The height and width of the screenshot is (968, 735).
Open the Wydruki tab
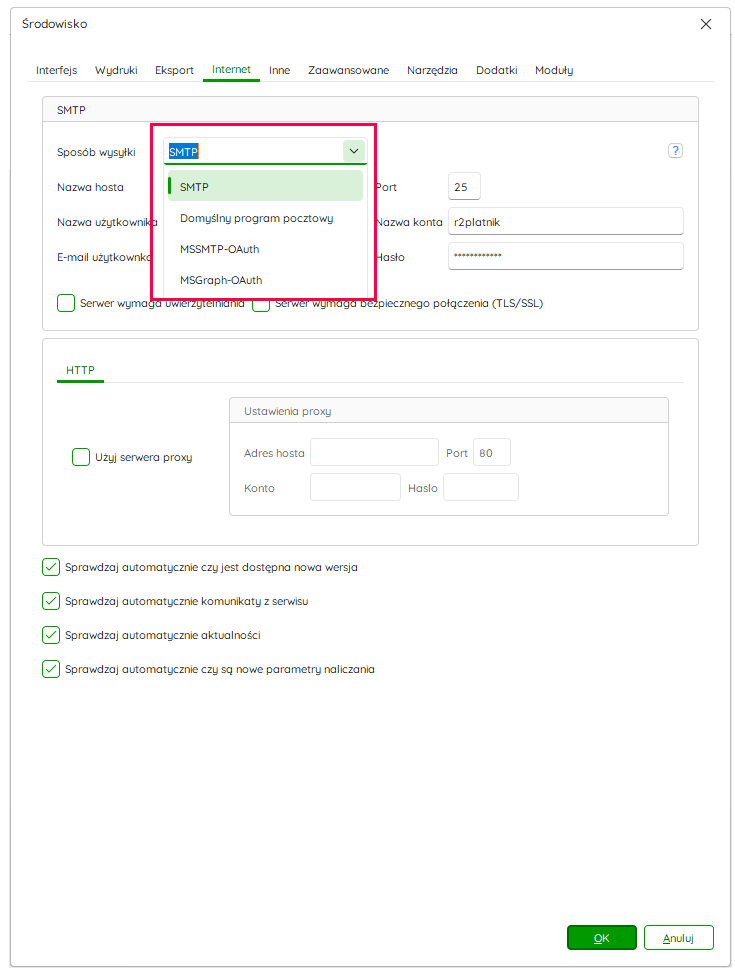tap(116, 70)
